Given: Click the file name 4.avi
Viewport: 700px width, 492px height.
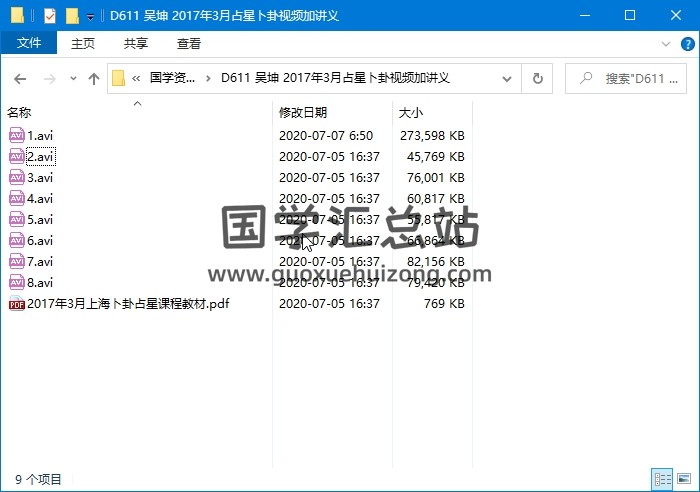Looking at the screenshot, I should pos(40,198).
